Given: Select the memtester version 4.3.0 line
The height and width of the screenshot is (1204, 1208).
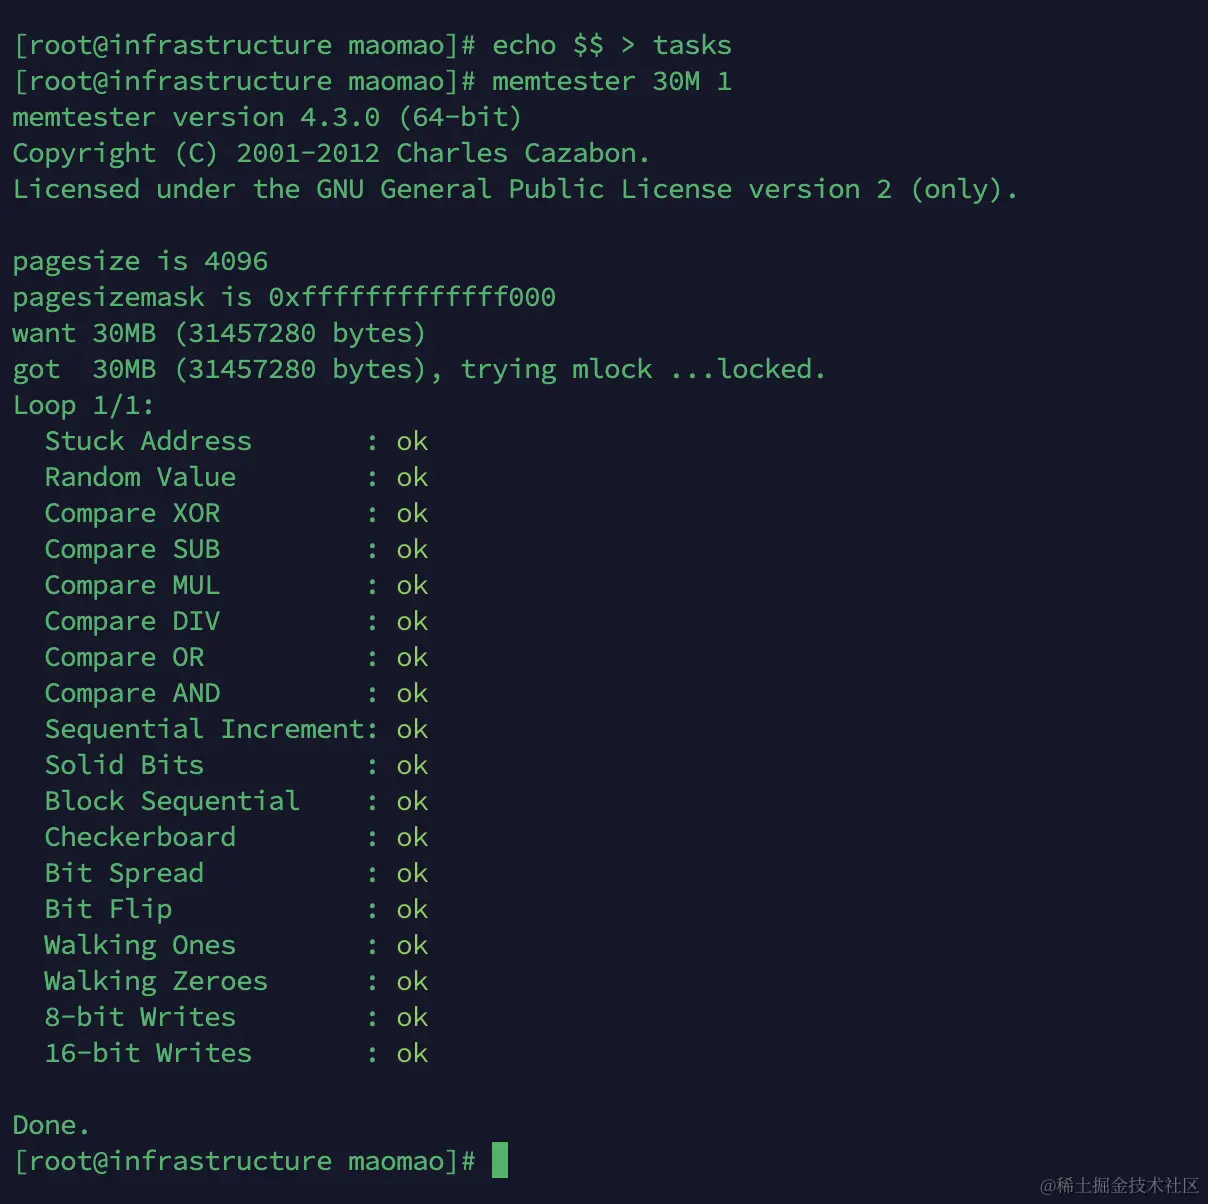Looking at the screenshot, I should pos(267,118).
